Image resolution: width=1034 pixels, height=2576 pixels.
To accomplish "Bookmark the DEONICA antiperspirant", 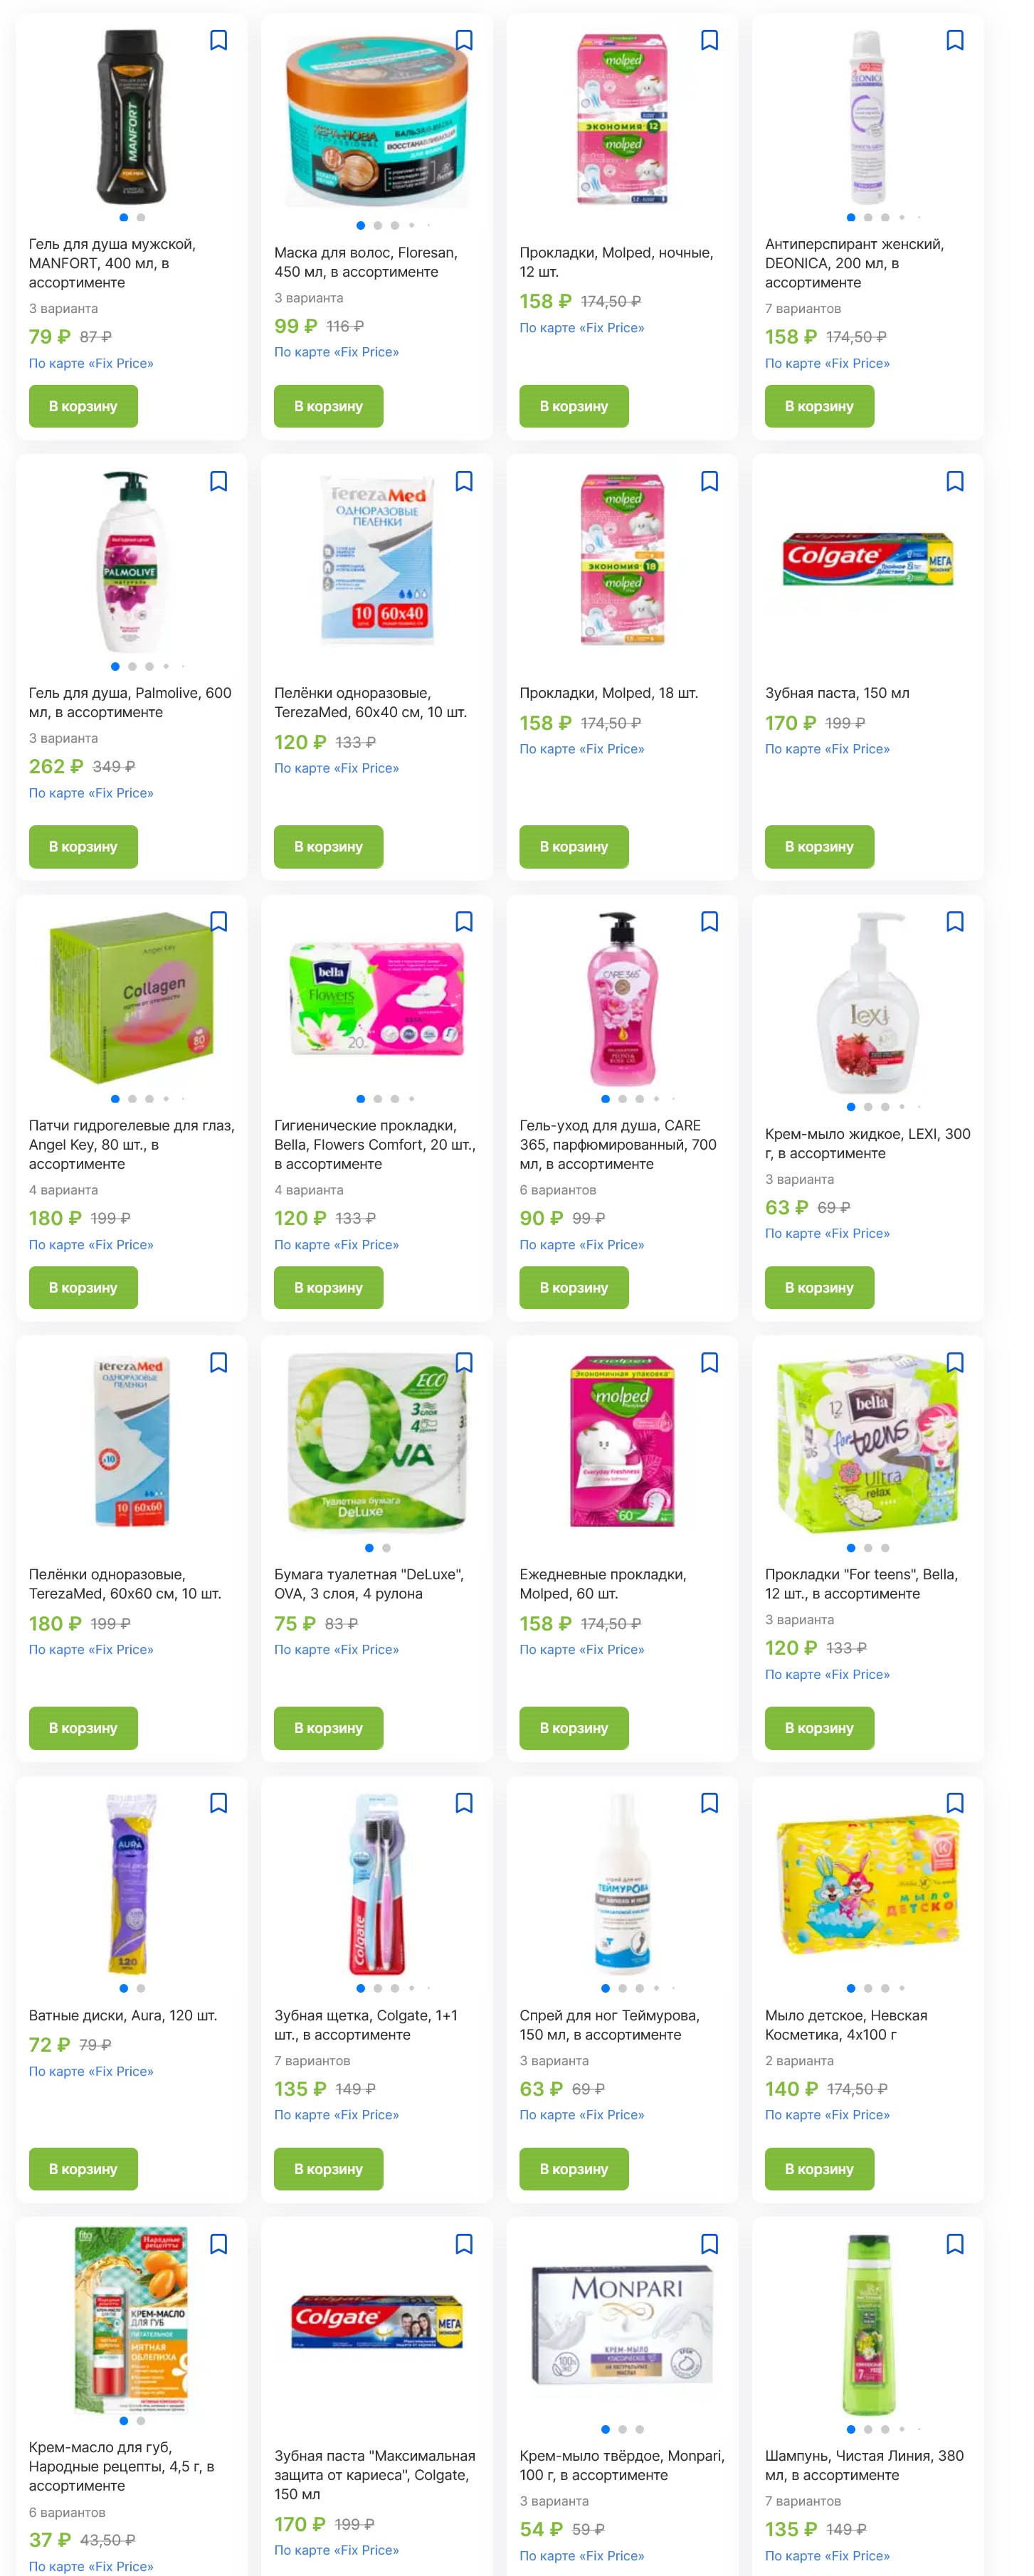I will coord(955,40).
